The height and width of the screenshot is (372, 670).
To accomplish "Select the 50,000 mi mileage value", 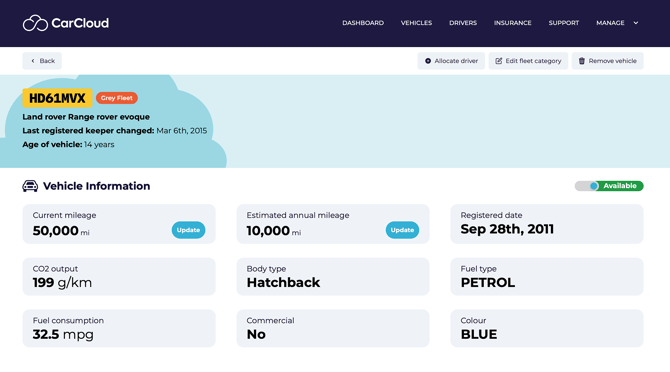I will pos(61,231).
